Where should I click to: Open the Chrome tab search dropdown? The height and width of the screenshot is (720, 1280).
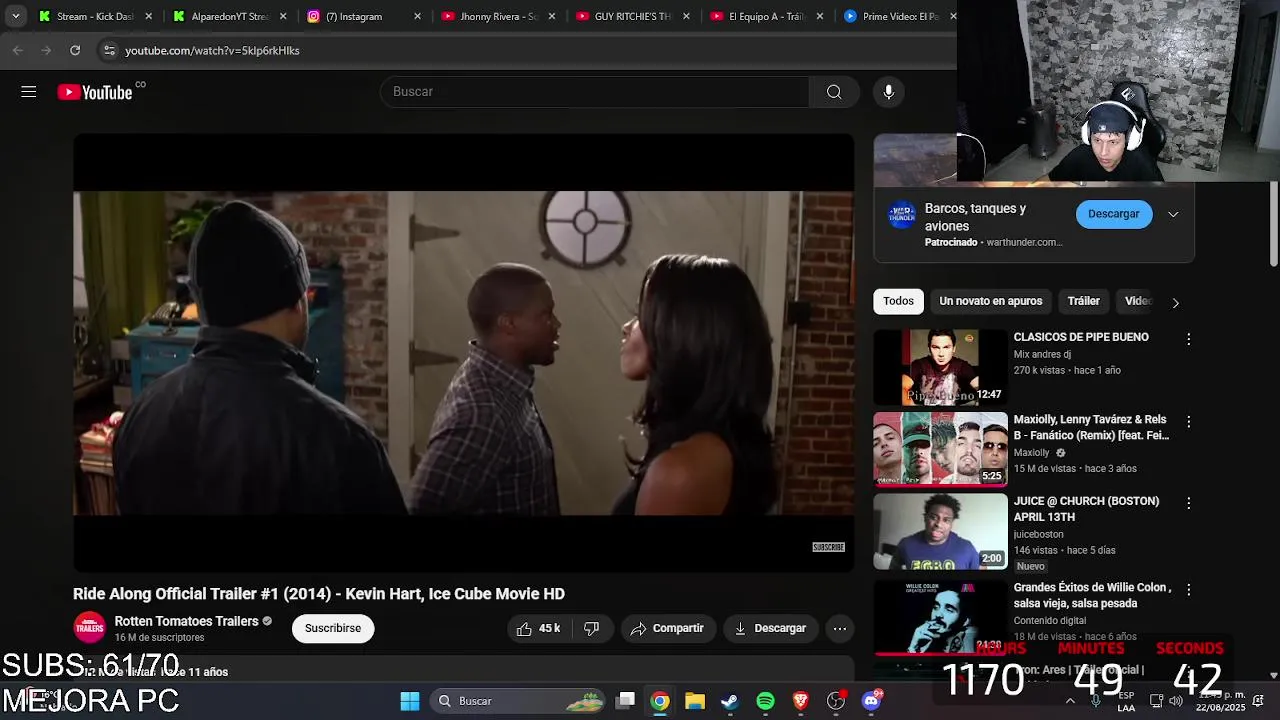click(15, 16)
